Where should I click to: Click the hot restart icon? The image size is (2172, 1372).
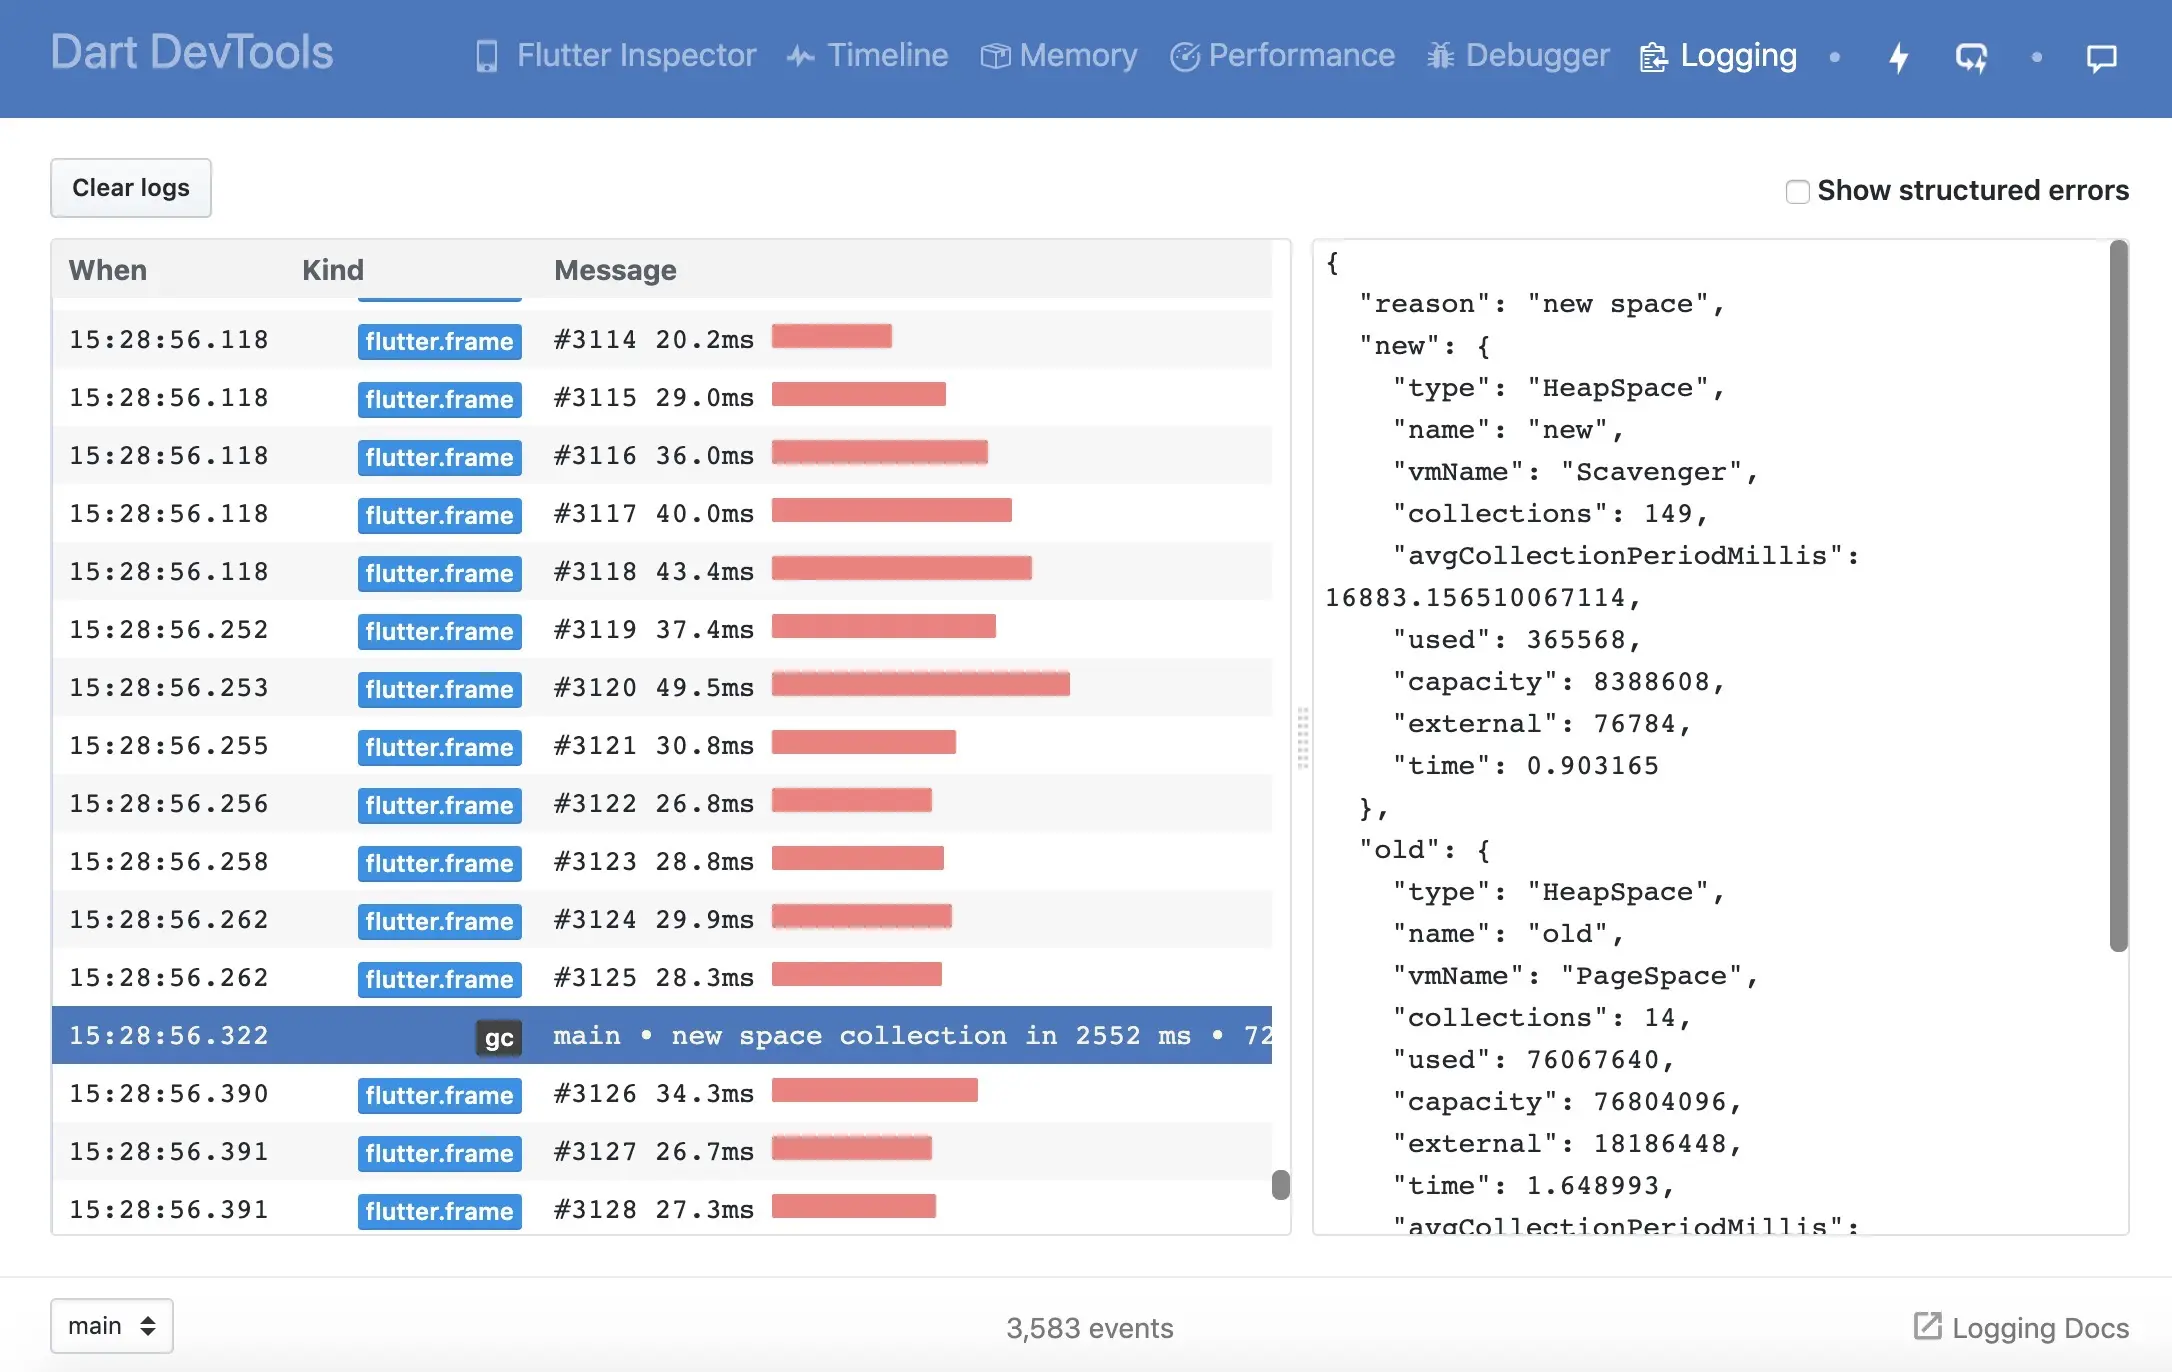tap(1971, 57)
